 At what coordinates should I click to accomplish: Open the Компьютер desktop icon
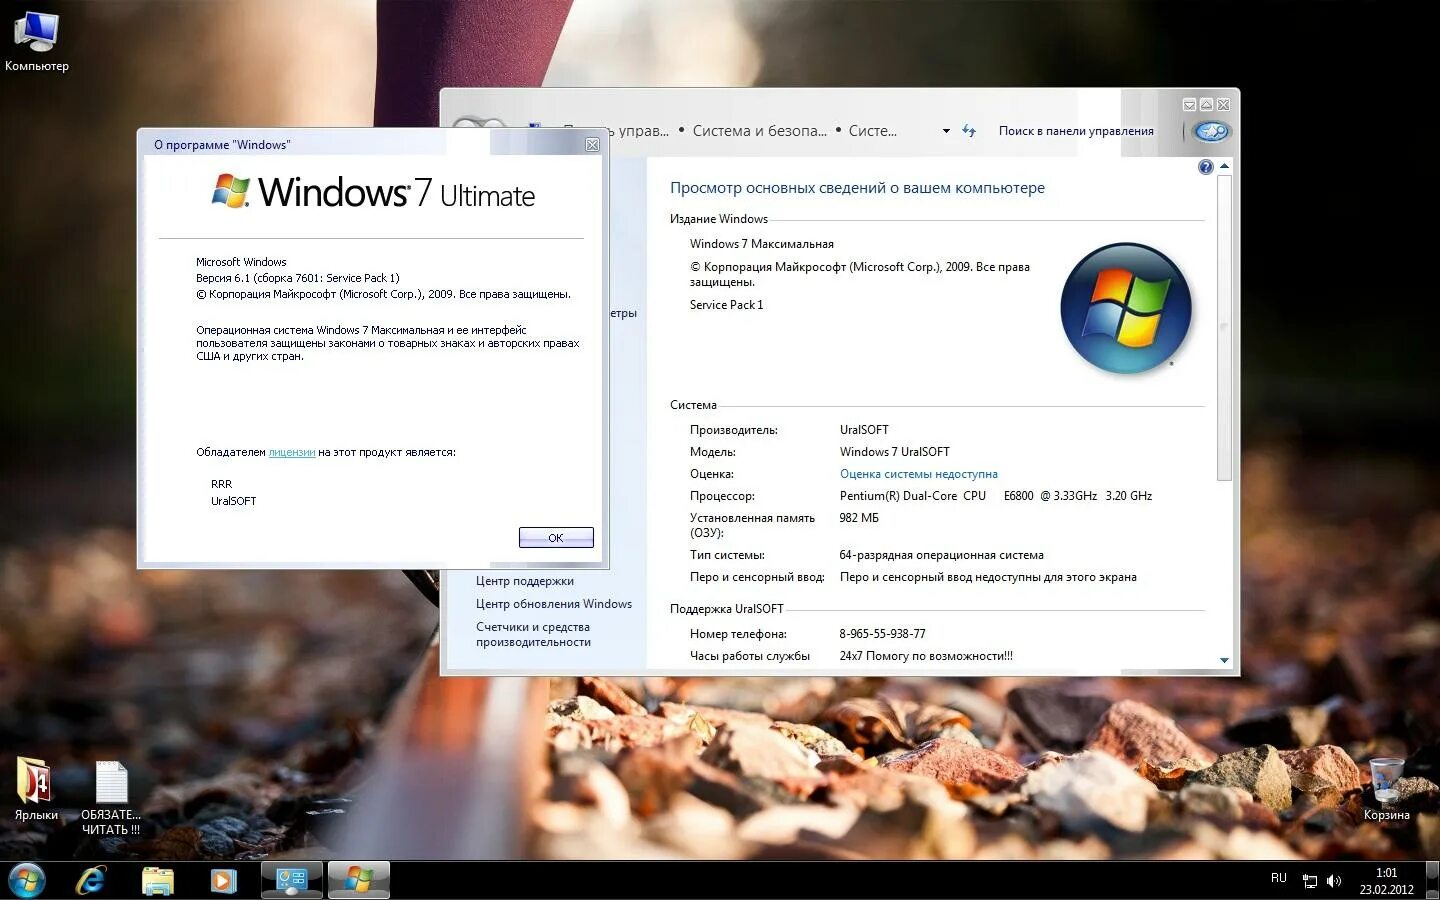[x=37, y=42]
